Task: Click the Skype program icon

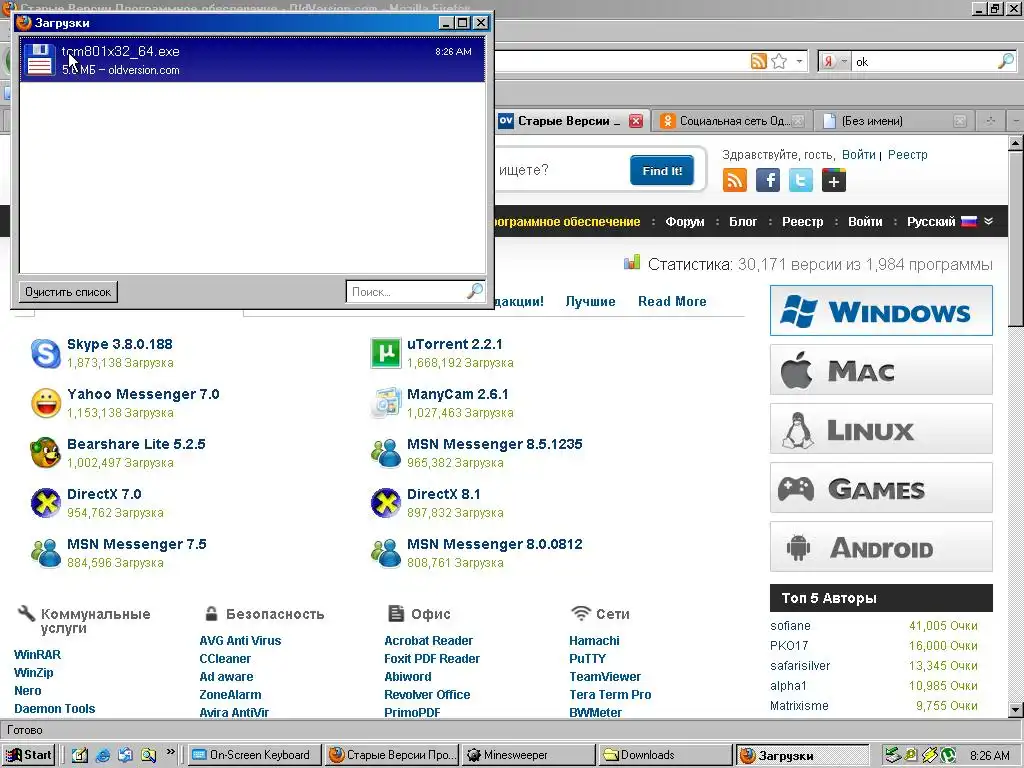Action: (x=46, y=353)
